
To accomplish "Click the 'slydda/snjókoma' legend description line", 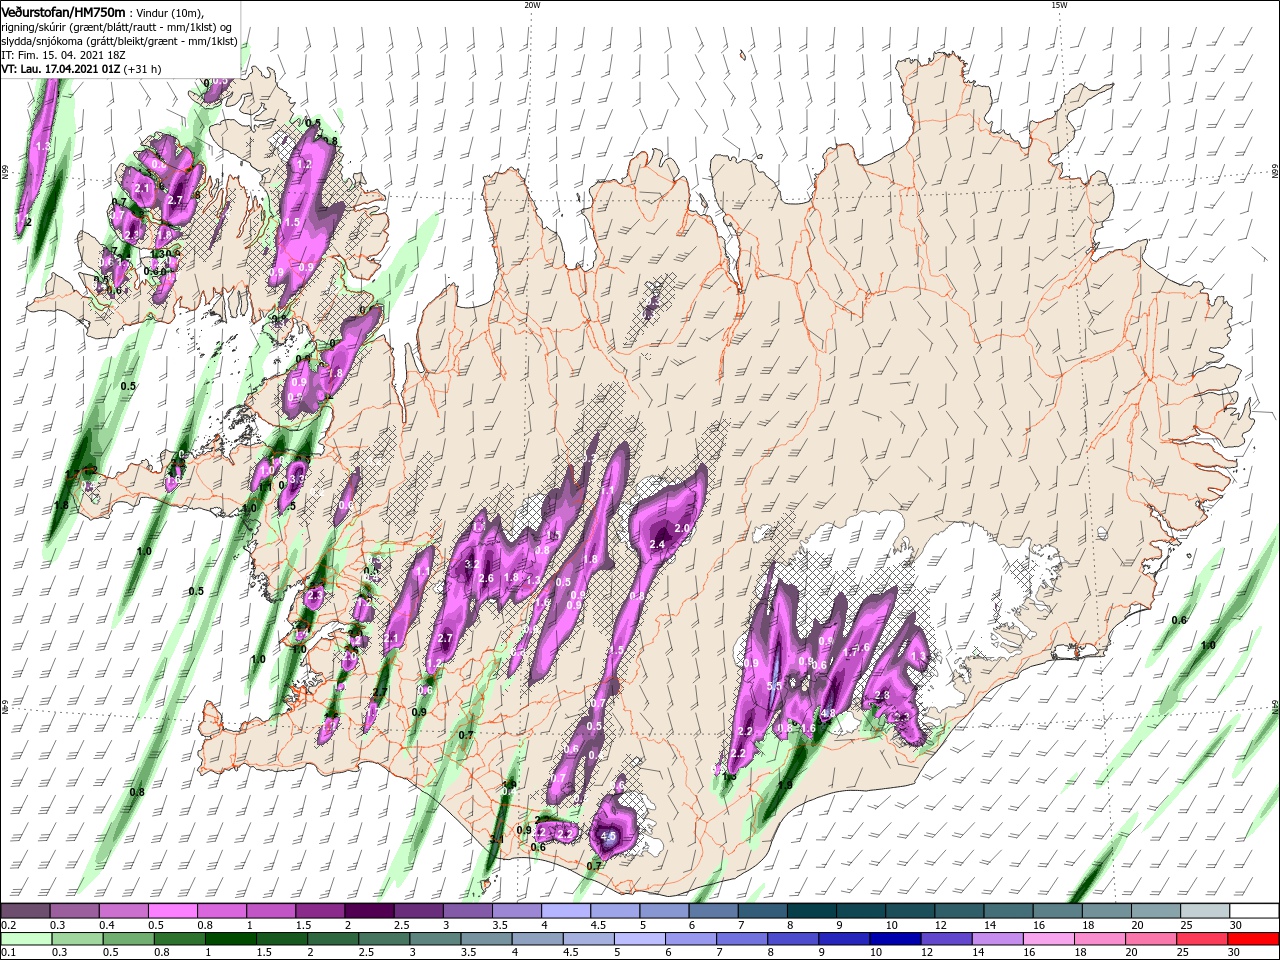I will (x=119, y=41).
